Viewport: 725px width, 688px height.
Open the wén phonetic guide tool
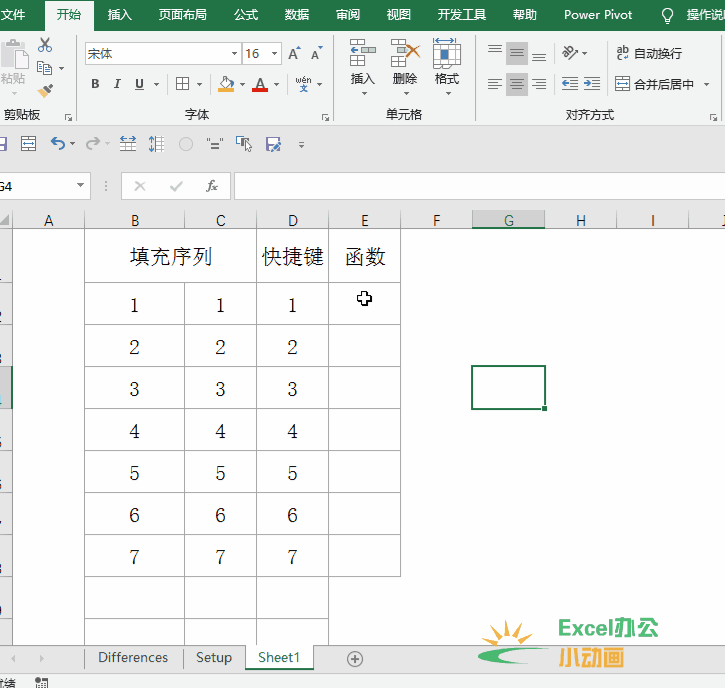(x=303, y=84)
